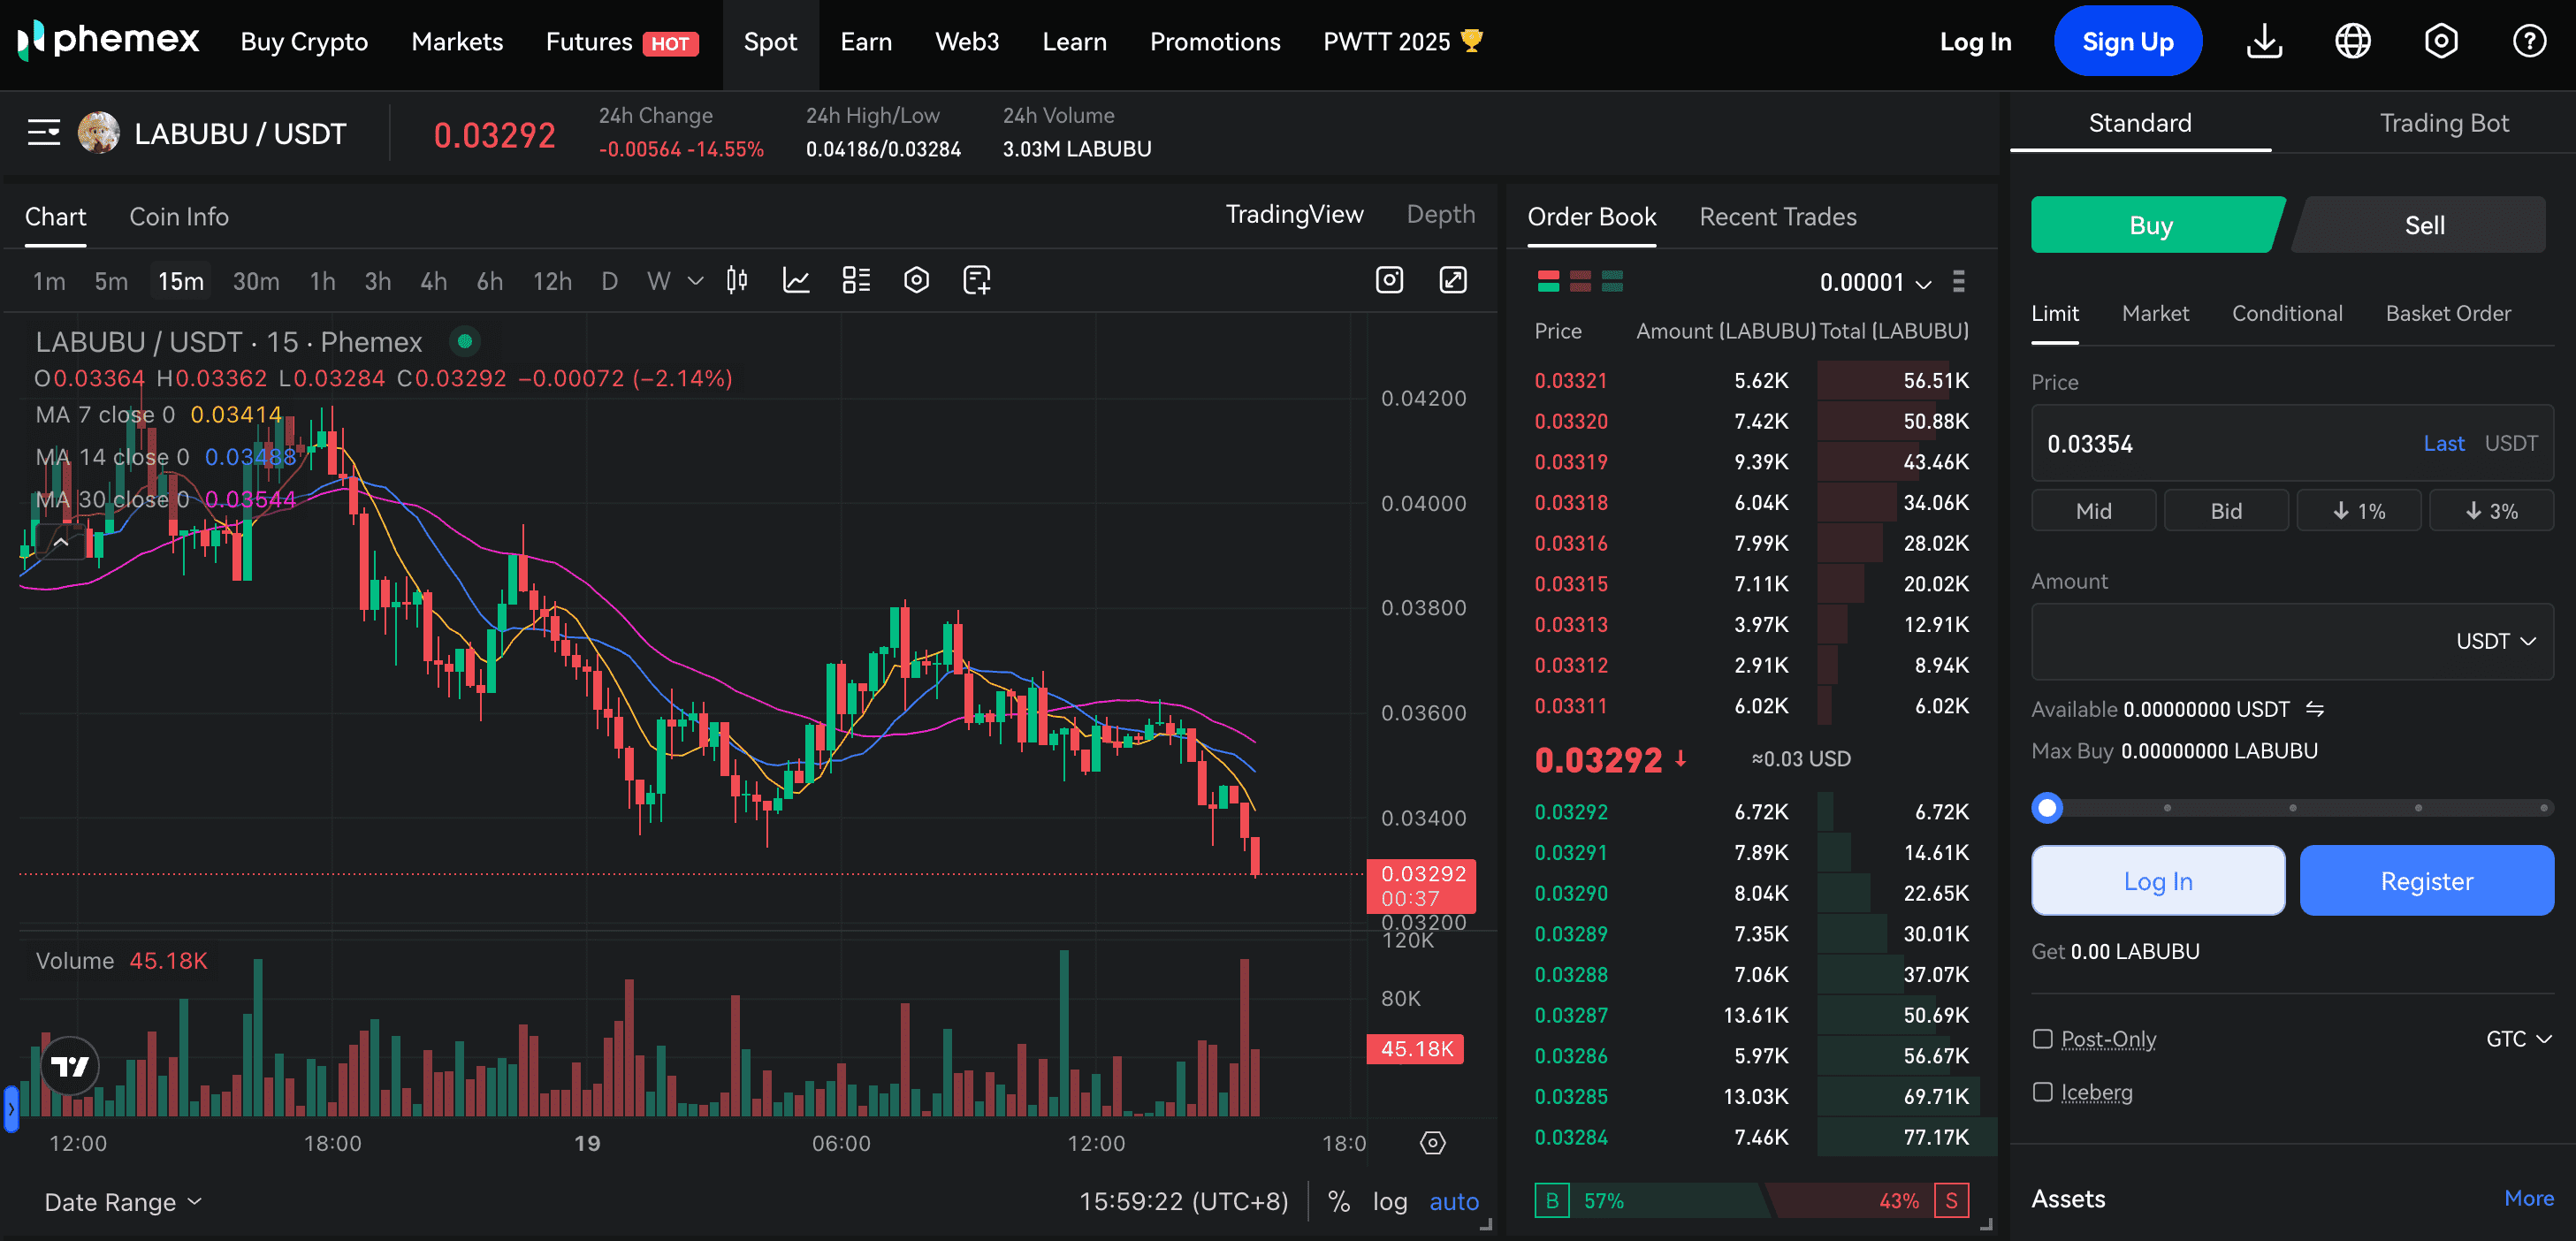Enable the Post-Only checkbox
This screenshot has width=2576, height=1241.
click(x=2043, y=1039)
